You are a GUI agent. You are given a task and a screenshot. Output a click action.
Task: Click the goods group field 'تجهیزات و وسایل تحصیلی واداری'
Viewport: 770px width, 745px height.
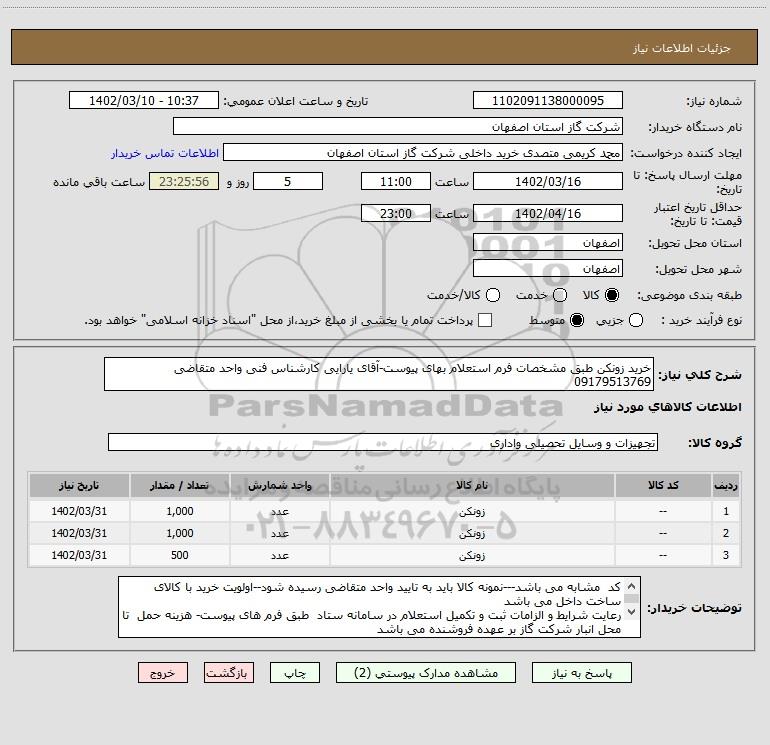pos(383,442)
